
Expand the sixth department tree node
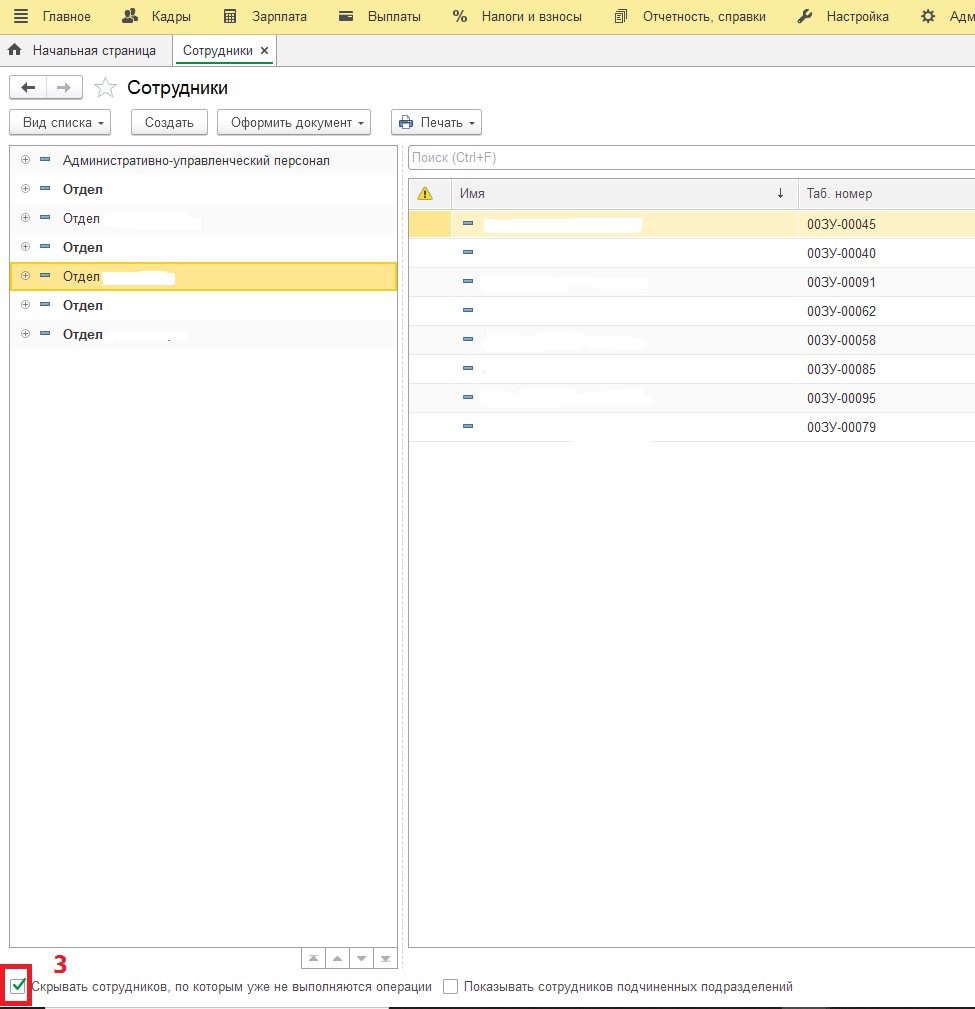pos(25,304)
